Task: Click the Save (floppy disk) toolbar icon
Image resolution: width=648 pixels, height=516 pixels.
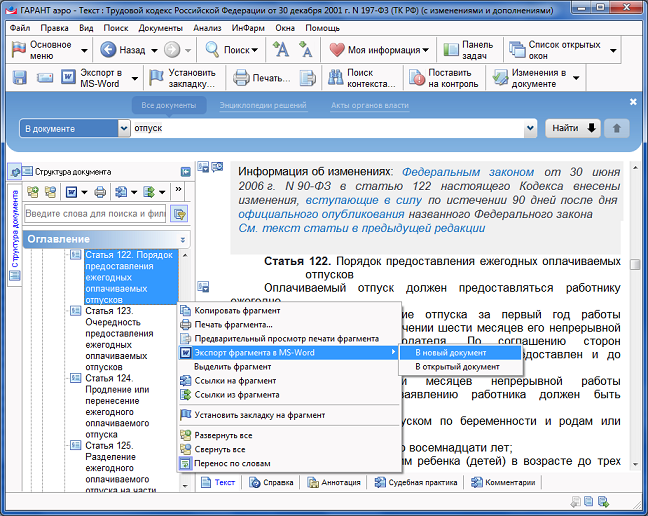Action: point(20,78)
